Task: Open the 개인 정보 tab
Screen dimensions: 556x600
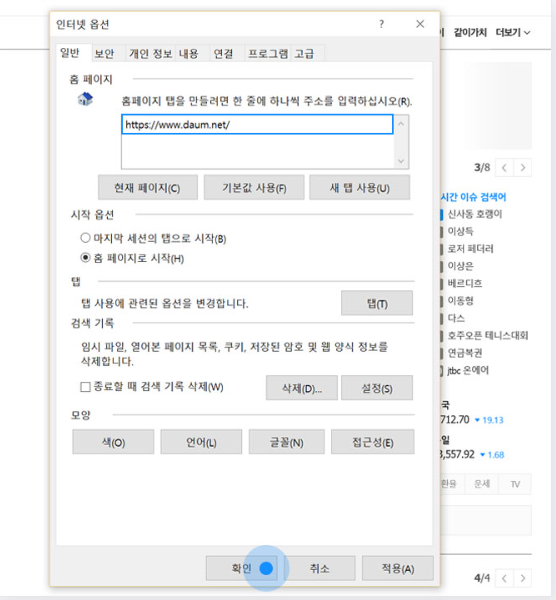Action: coord(151,54)
